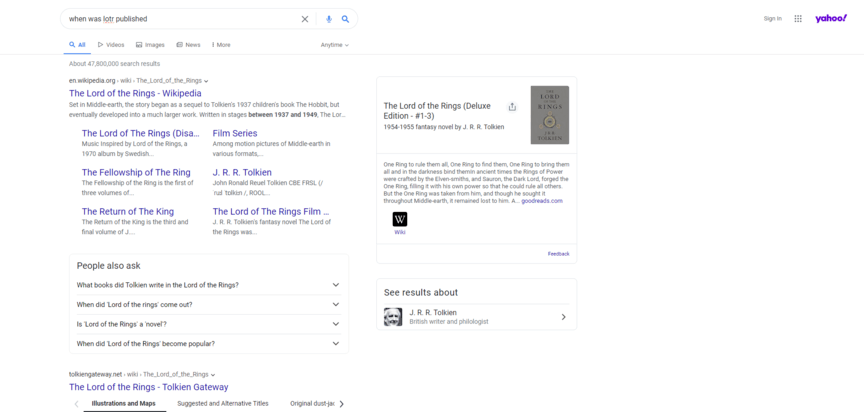Expand 'When did Lord of the Rings become popular'

coord(209,344)
